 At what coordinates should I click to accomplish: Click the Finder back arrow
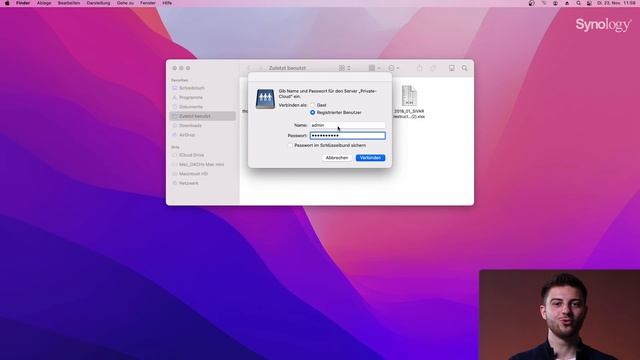pyautogui.click(x=249, y=68)
